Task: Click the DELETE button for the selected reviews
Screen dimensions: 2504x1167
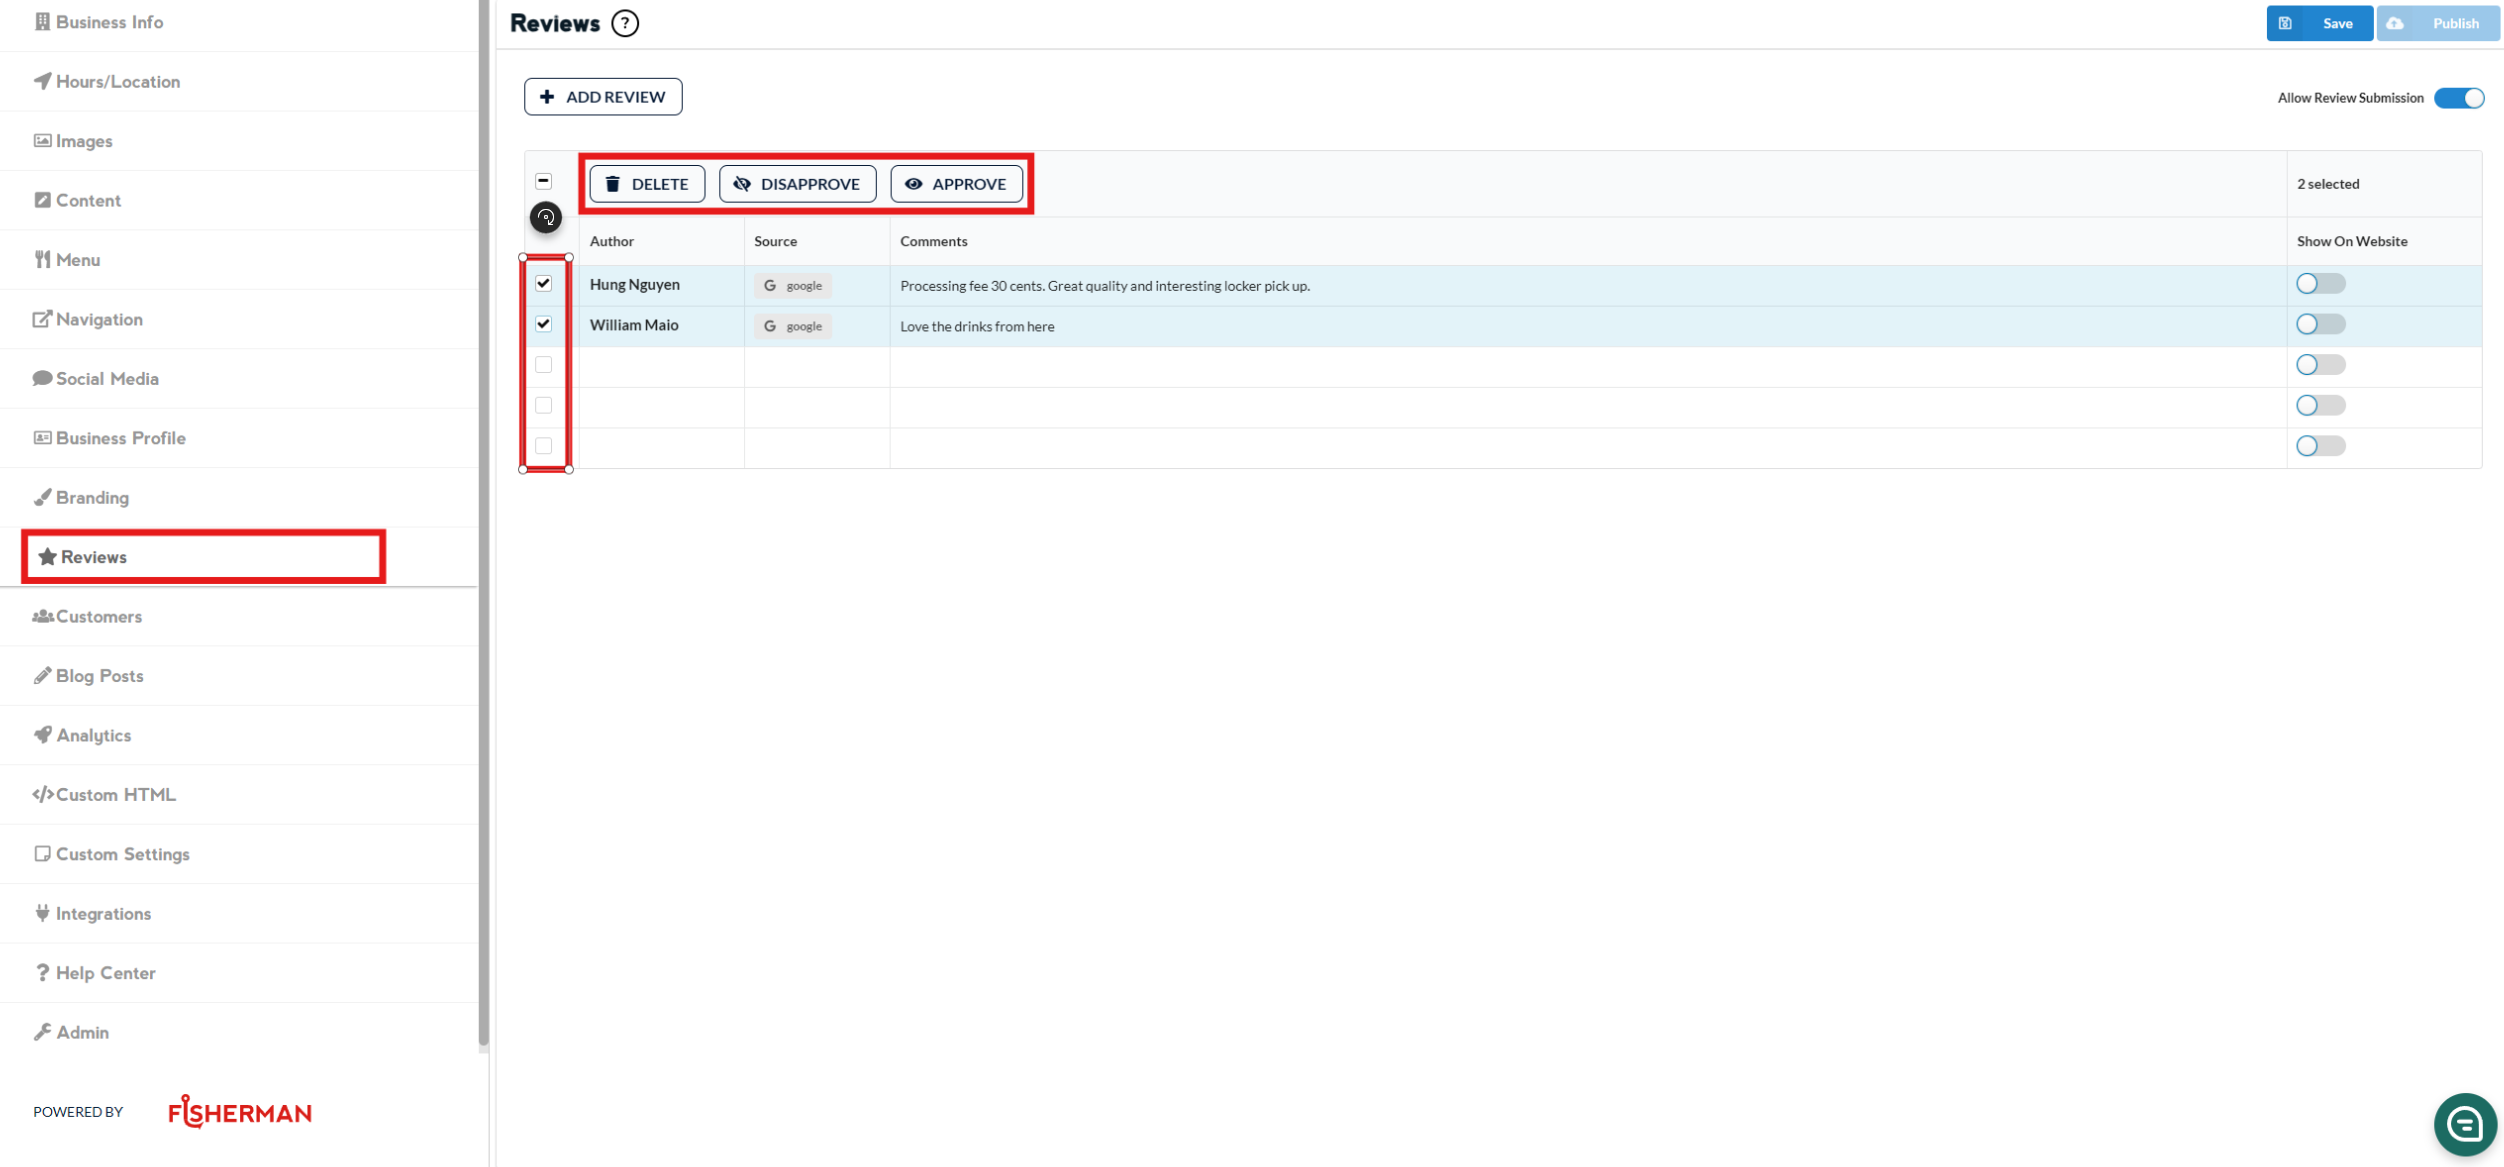Action: (x=647, y=184)
